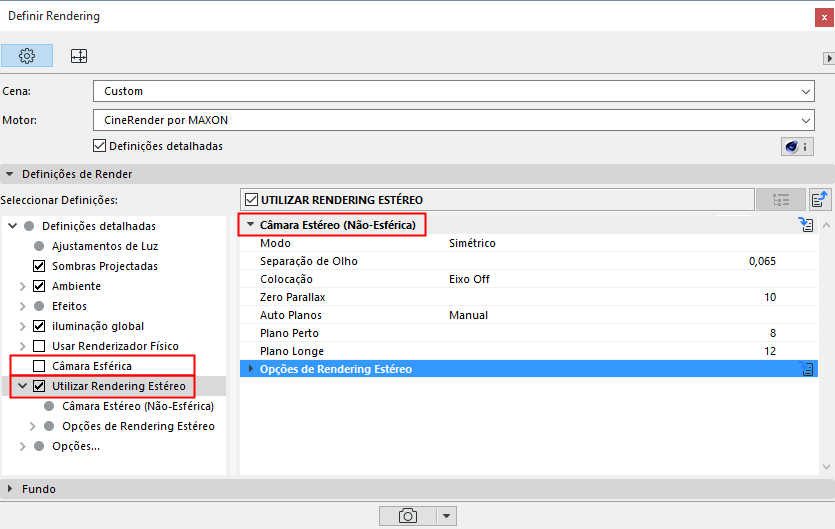The height and width of the screenshot is (529, 835).
Task: Select Opções... in the settings tree
Action: [x=76, y=446]
